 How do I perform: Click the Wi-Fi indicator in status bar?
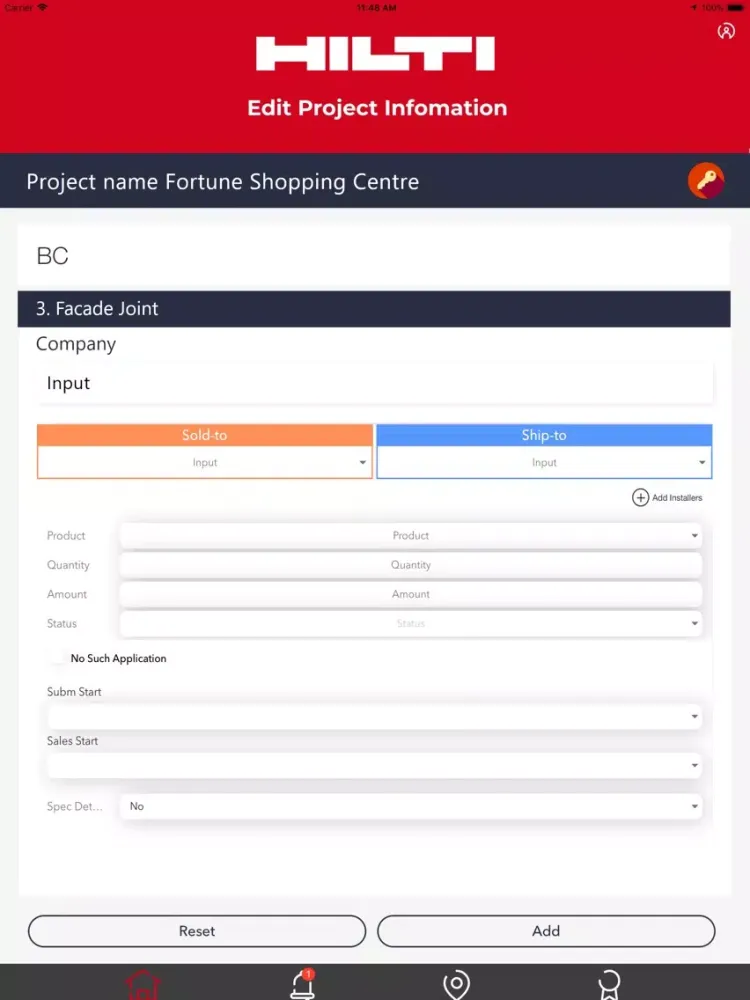coord(42,7)
